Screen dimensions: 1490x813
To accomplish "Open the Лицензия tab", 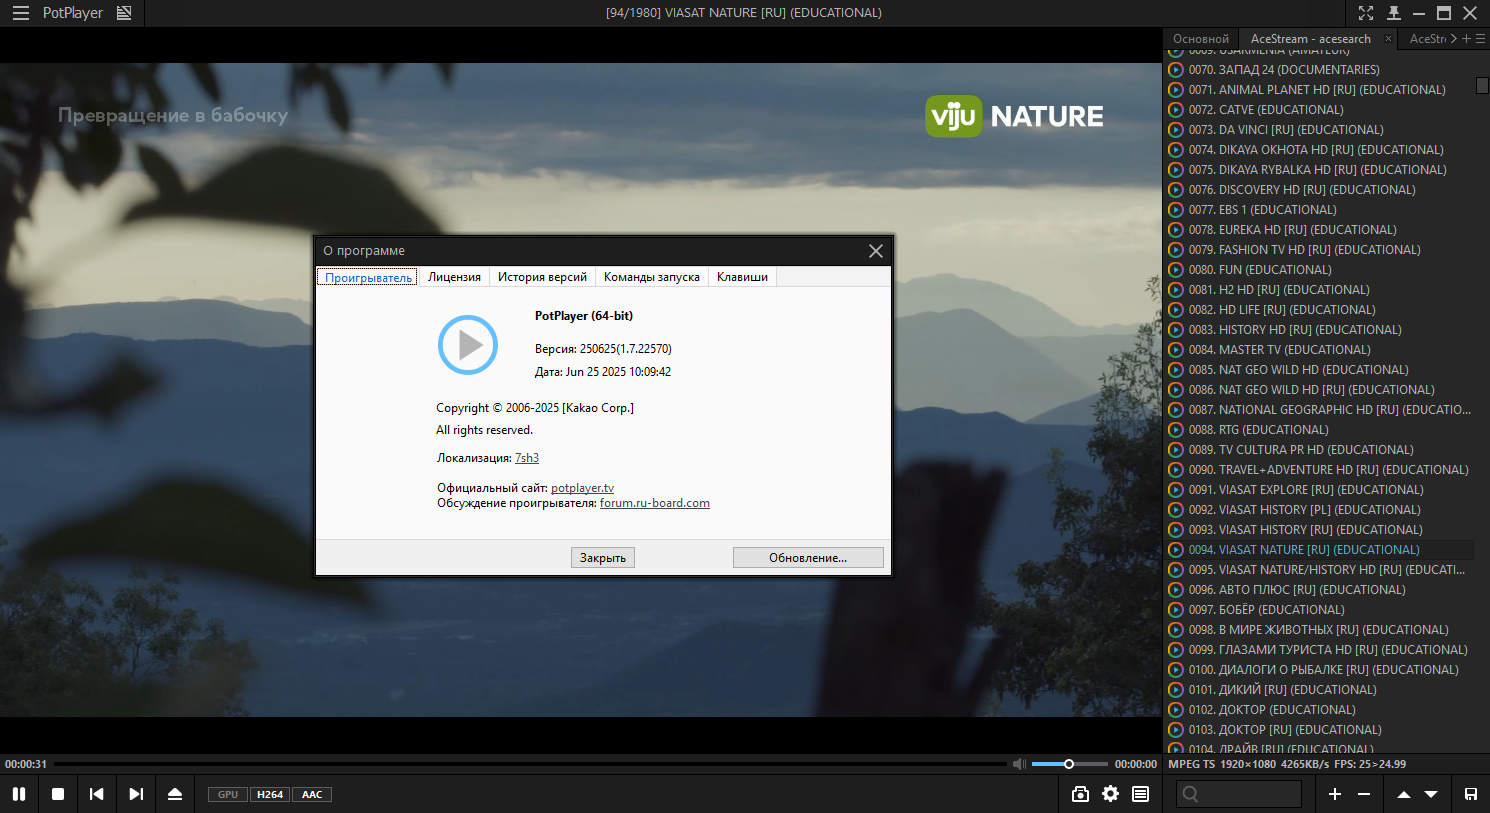I will click(454, 277).
